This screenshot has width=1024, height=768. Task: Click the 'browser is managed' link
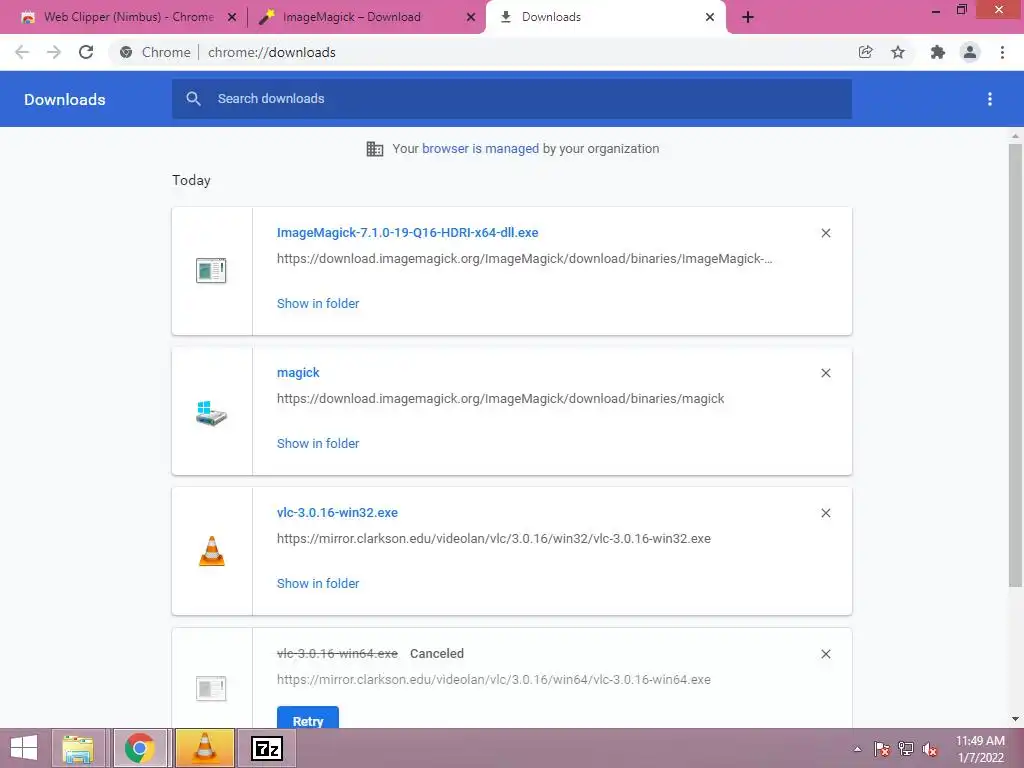481,149
